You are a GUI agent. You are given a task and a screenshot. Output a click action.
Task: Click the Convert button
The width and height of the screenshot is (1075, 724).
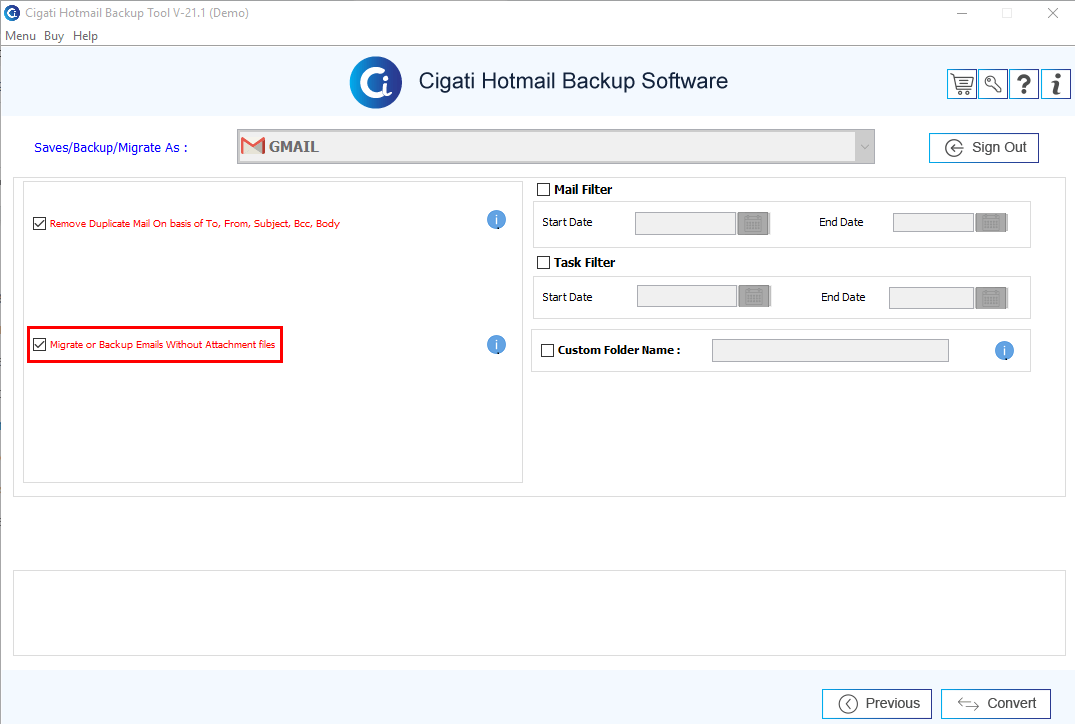click(996, 703)
